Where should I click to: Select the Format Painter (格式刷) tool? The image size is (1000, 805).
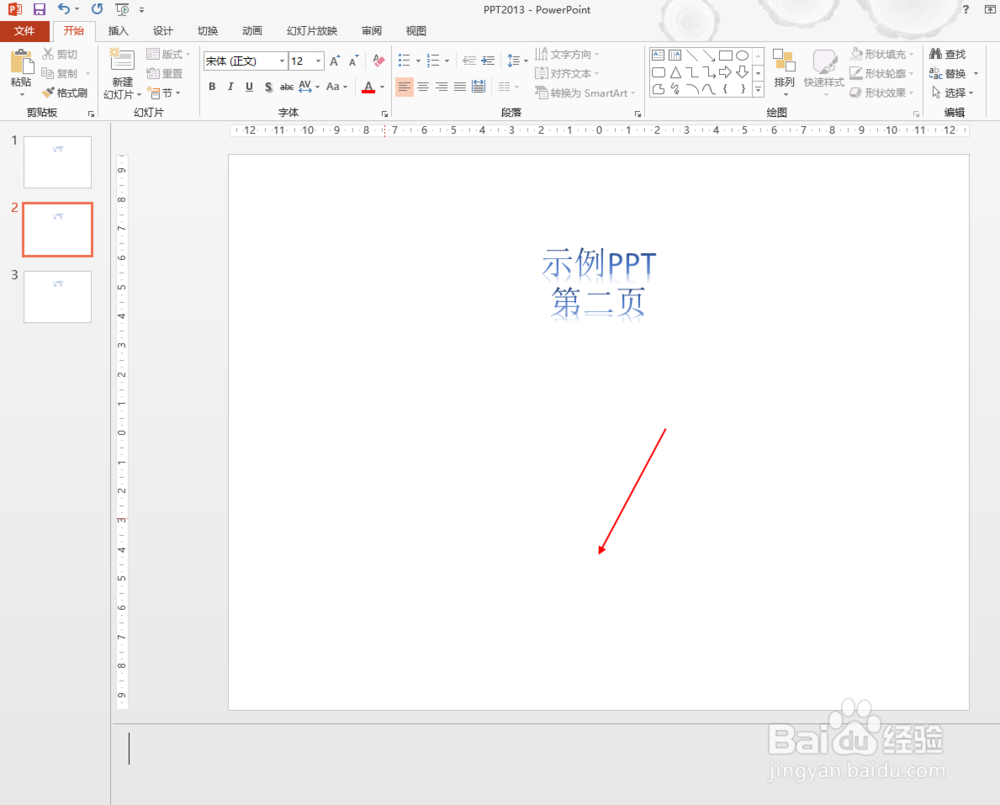click(64, 93)
